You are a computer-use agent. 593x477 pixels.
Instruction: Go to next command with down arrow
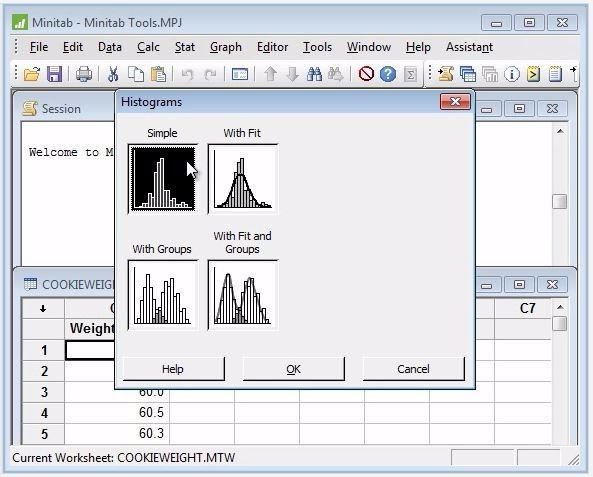click(x=292, y=74)
